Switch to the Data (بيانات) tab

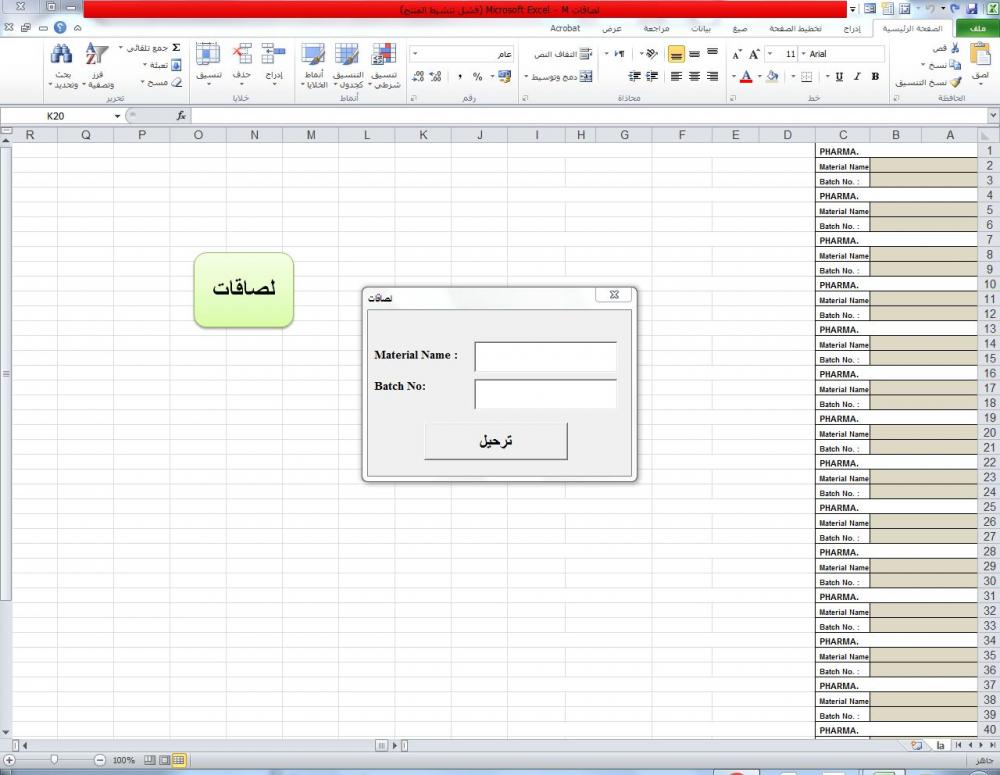701,29
